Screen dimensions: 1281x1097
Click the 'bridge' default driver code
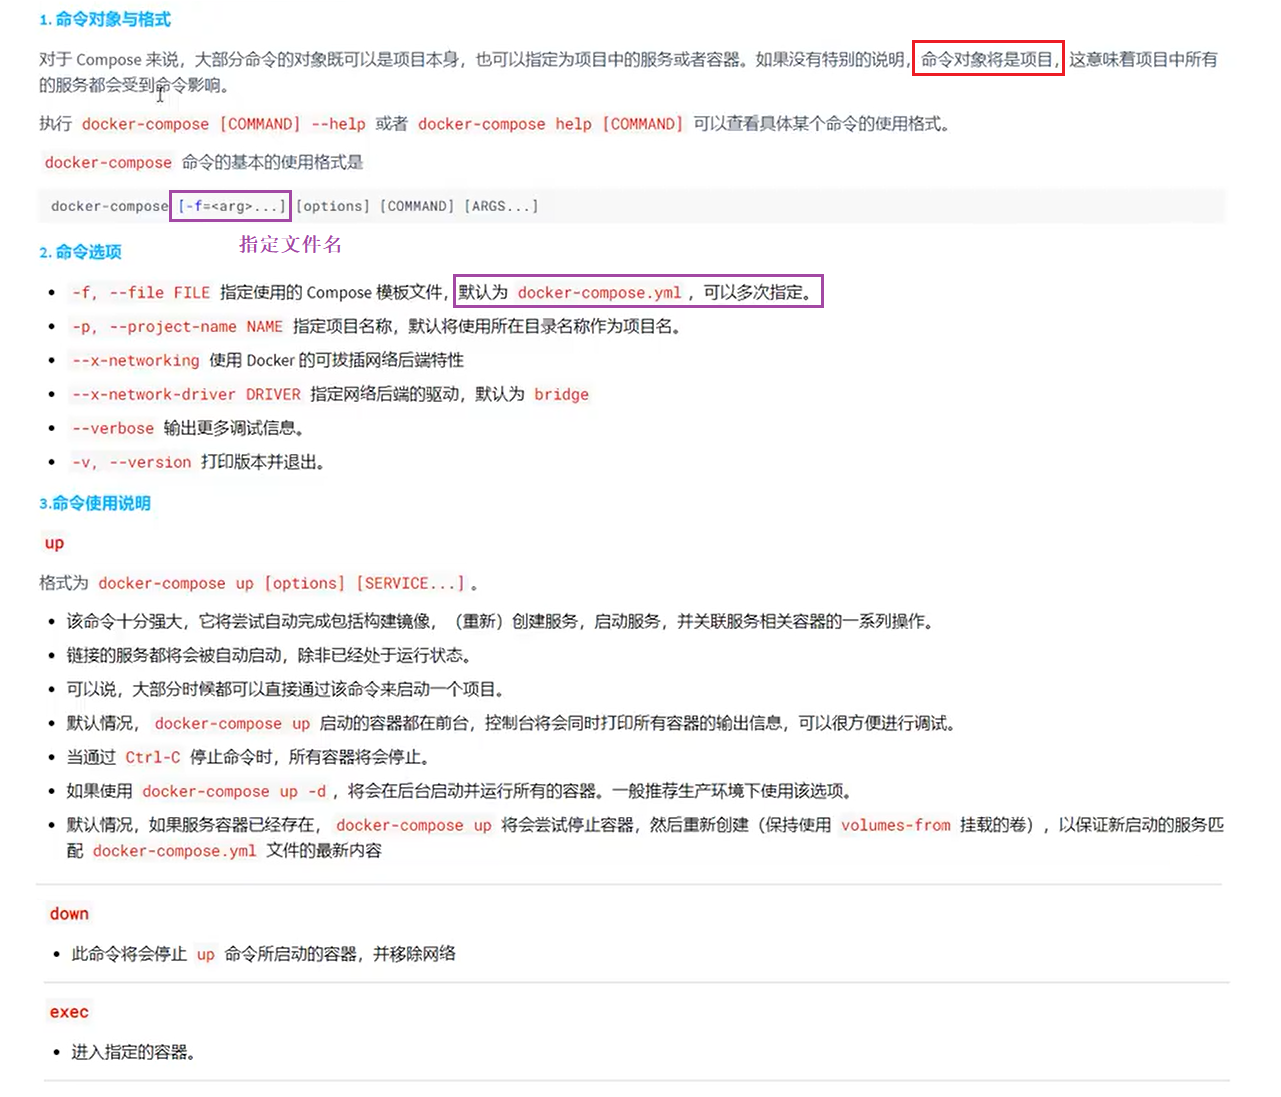(x=561, y=395)
